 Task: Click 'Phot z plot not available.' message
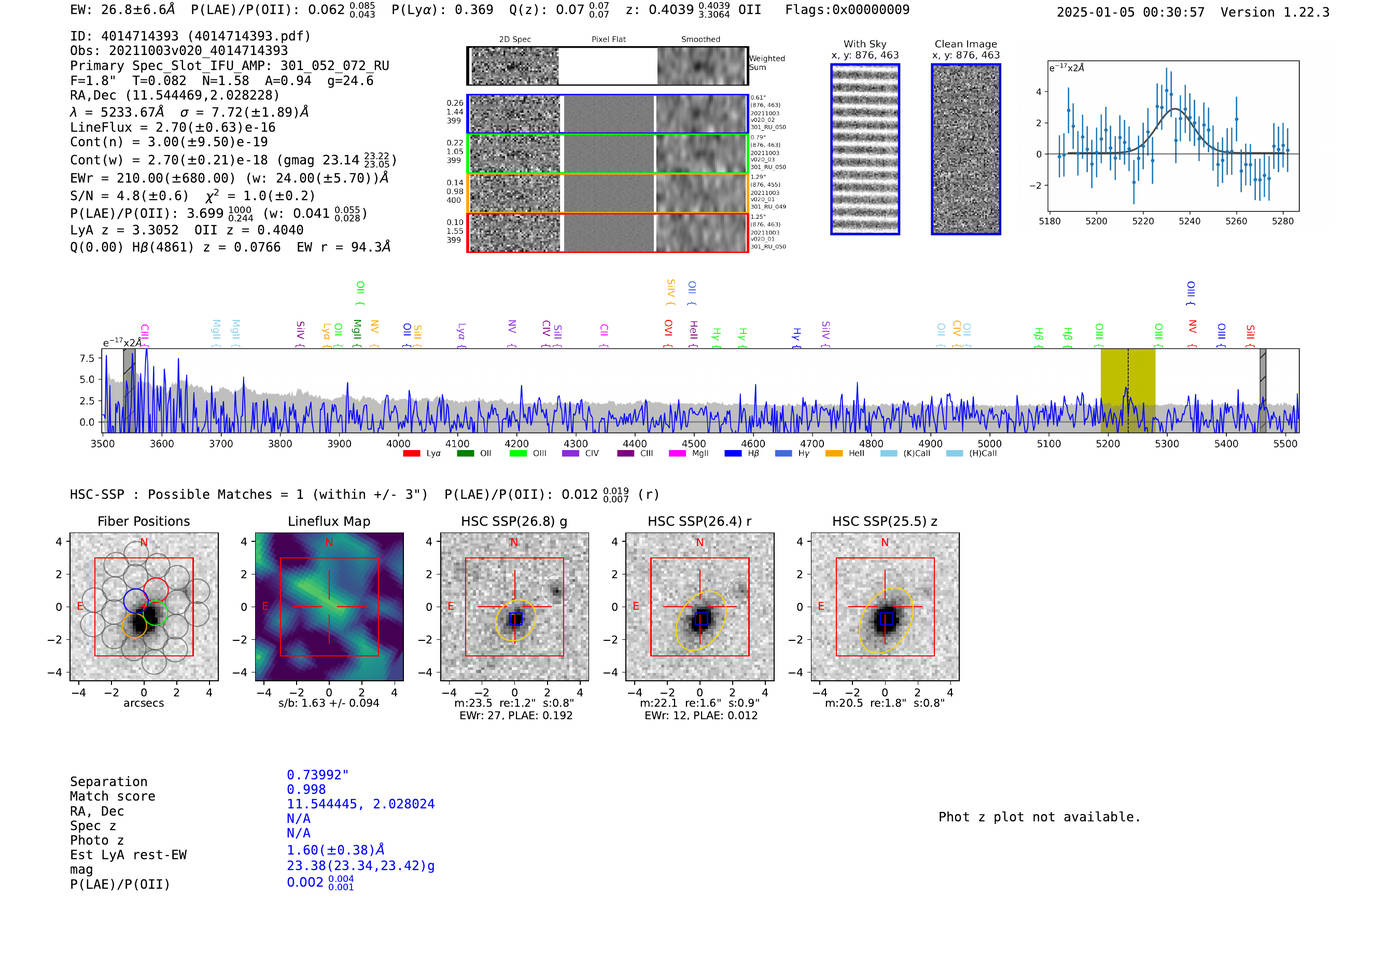pyautogui.click(x=1040, y=817)
